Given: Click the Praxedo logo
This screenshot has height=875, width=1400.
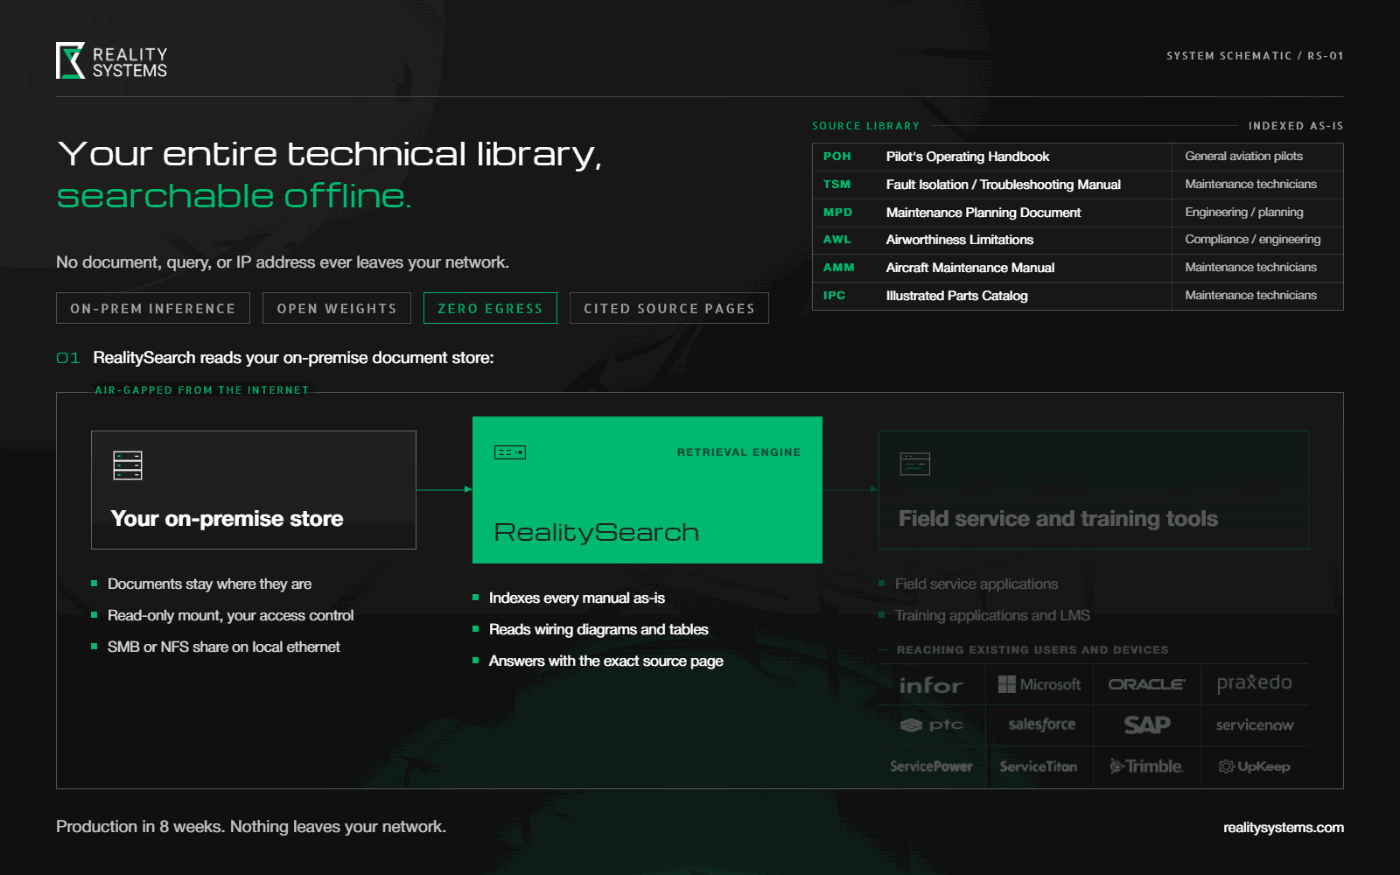Looking at the screenshot, I should coord(1255,683).
